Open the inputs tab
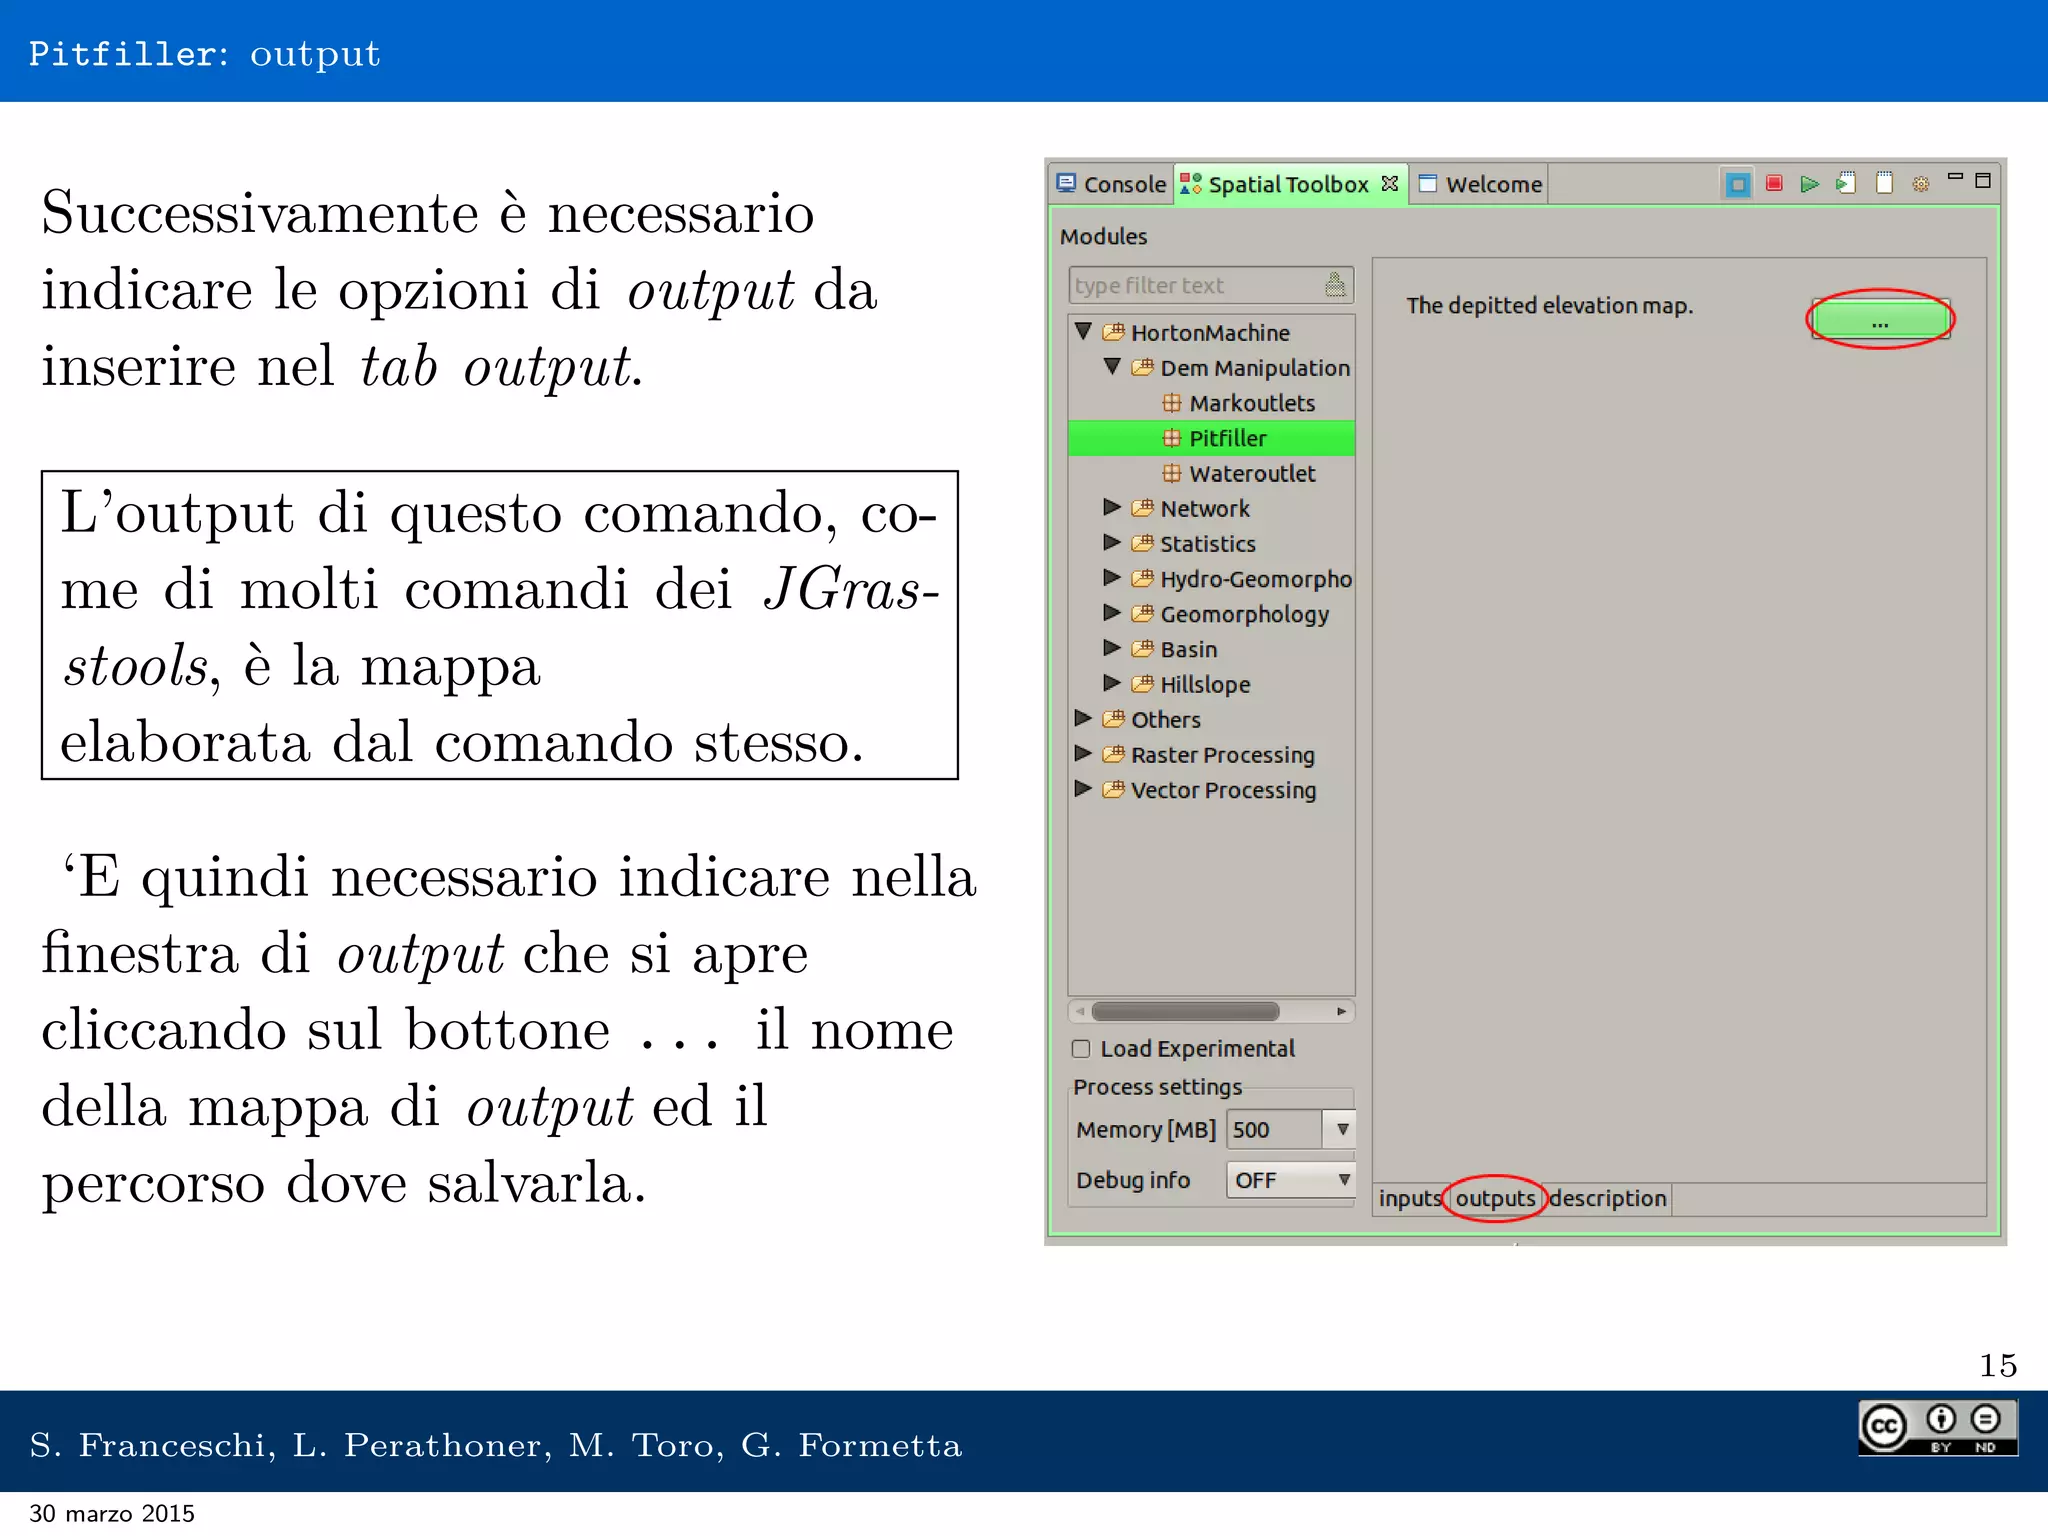 (x=1409, y=1198)
